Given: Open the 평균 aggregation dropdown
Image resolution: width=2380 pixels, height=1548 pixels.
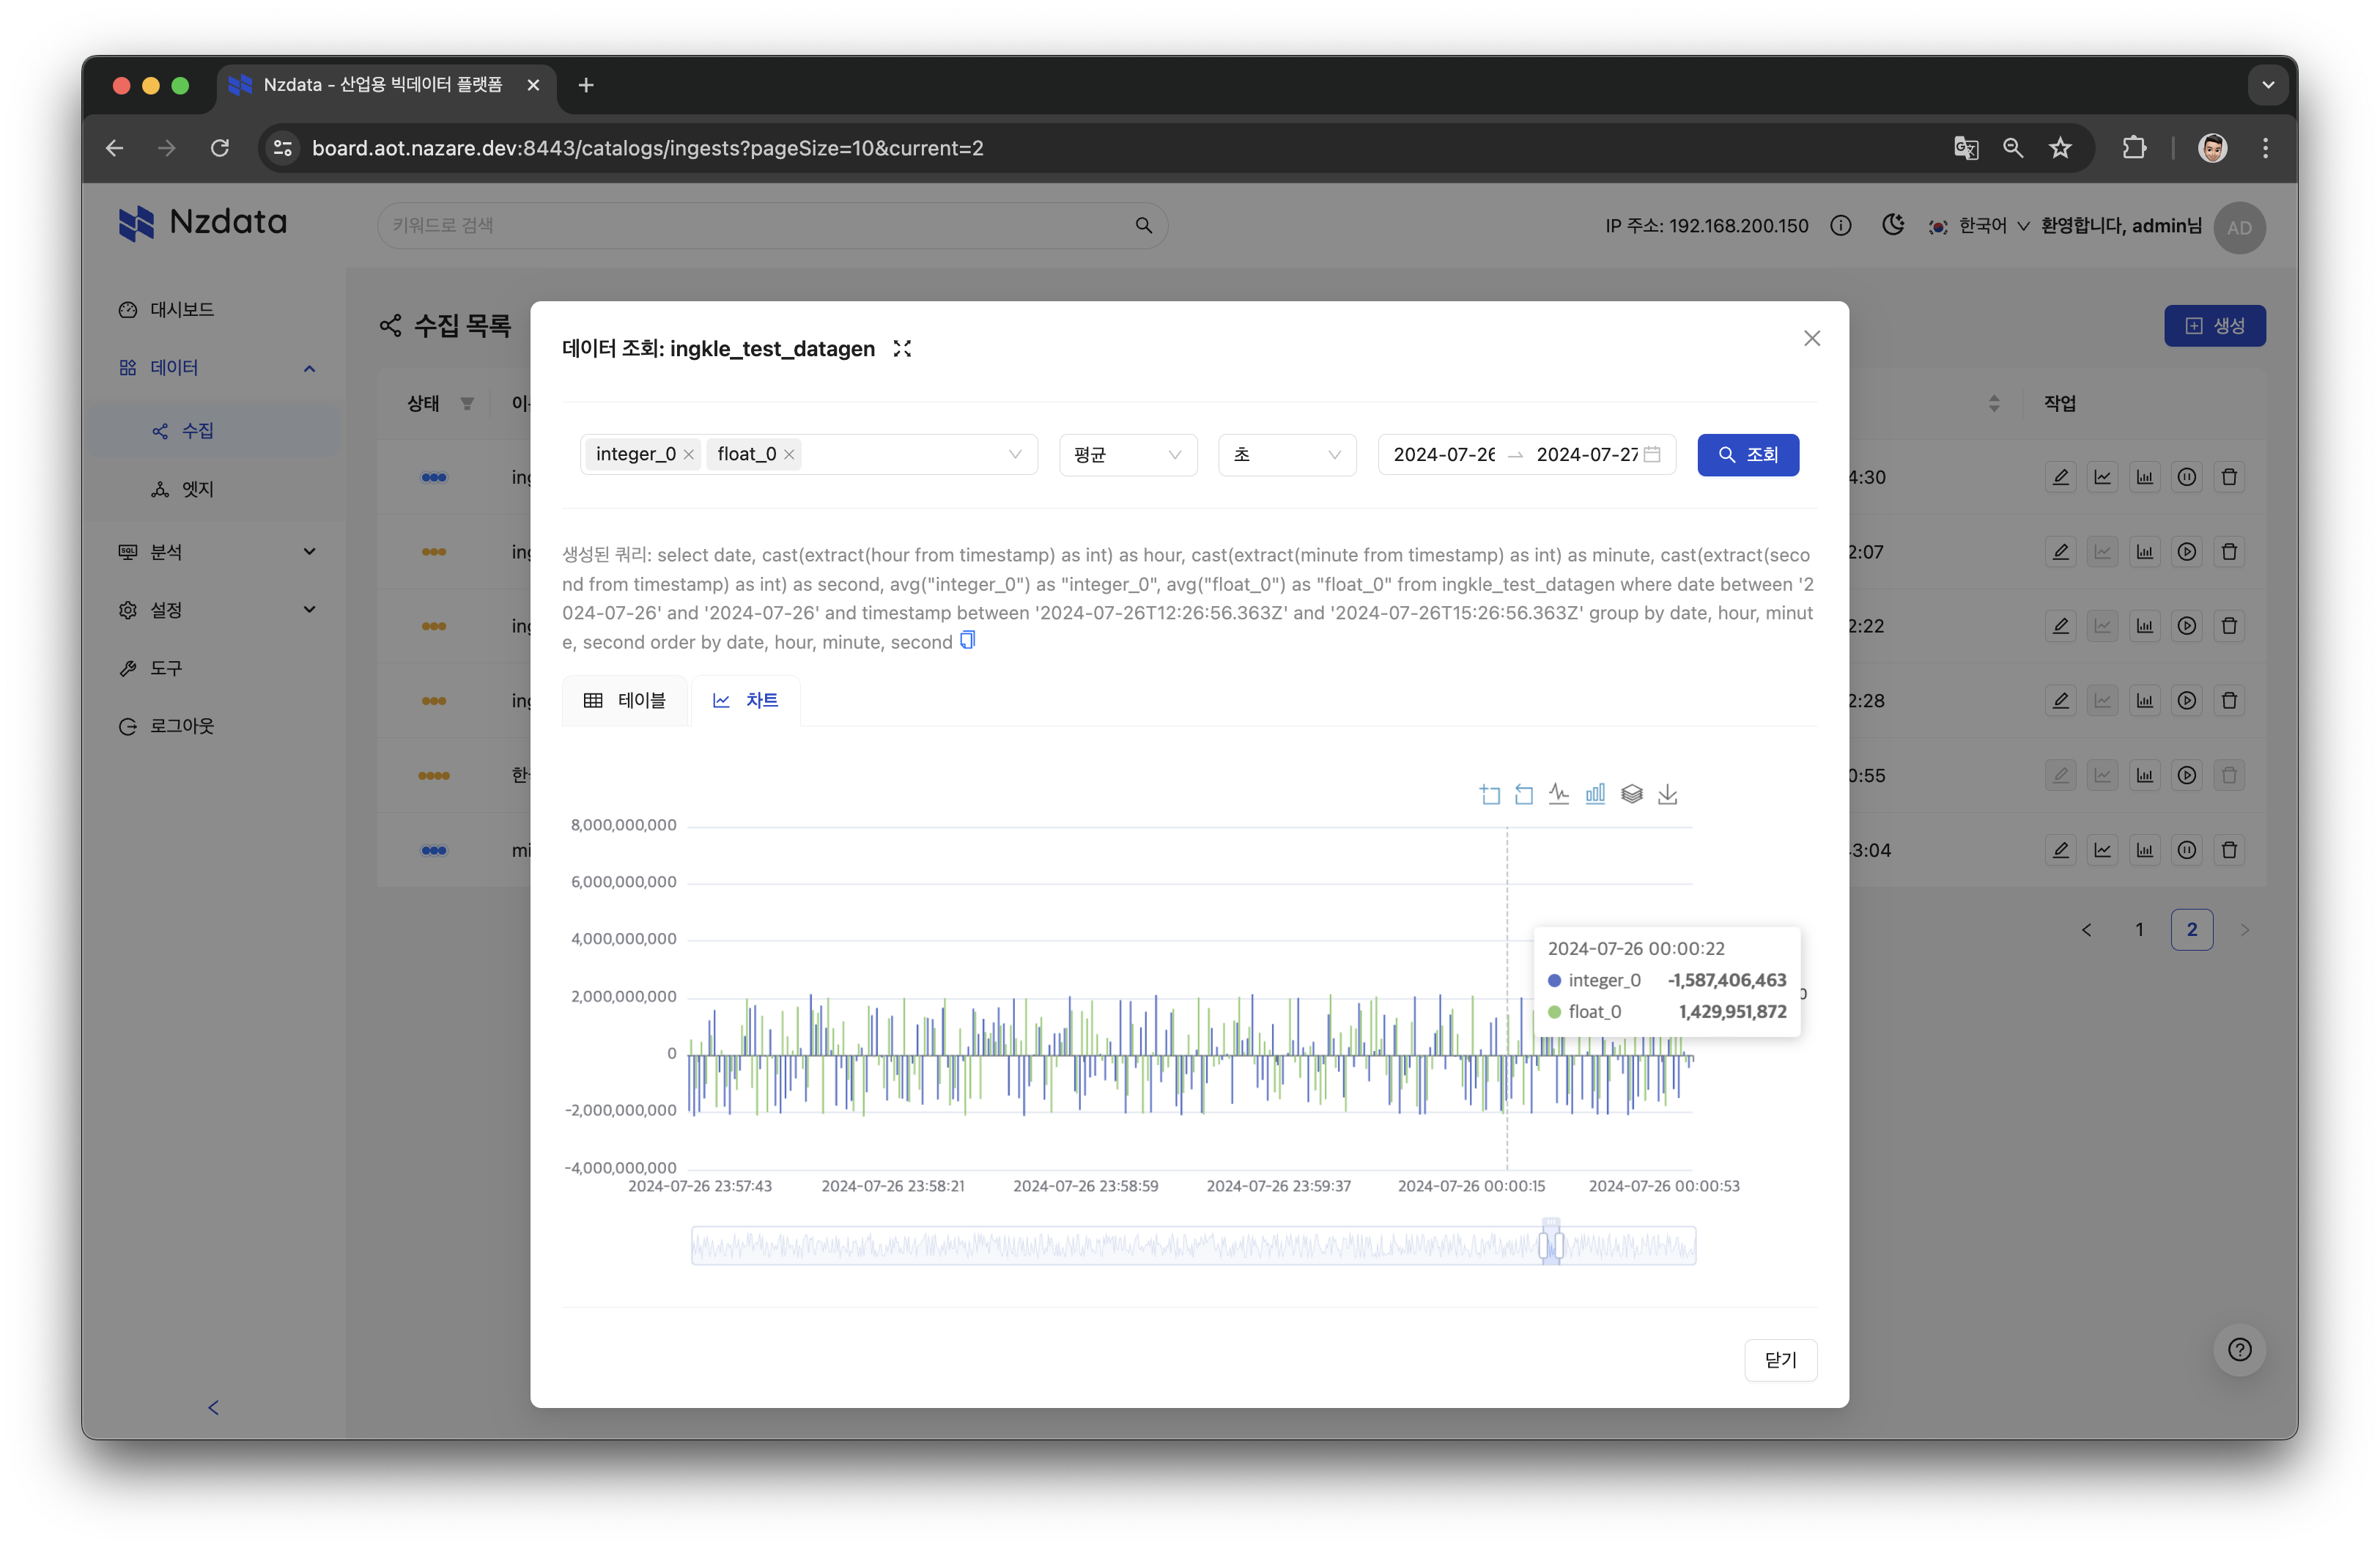Looking at the screenshot, I should click(1127, 455).
